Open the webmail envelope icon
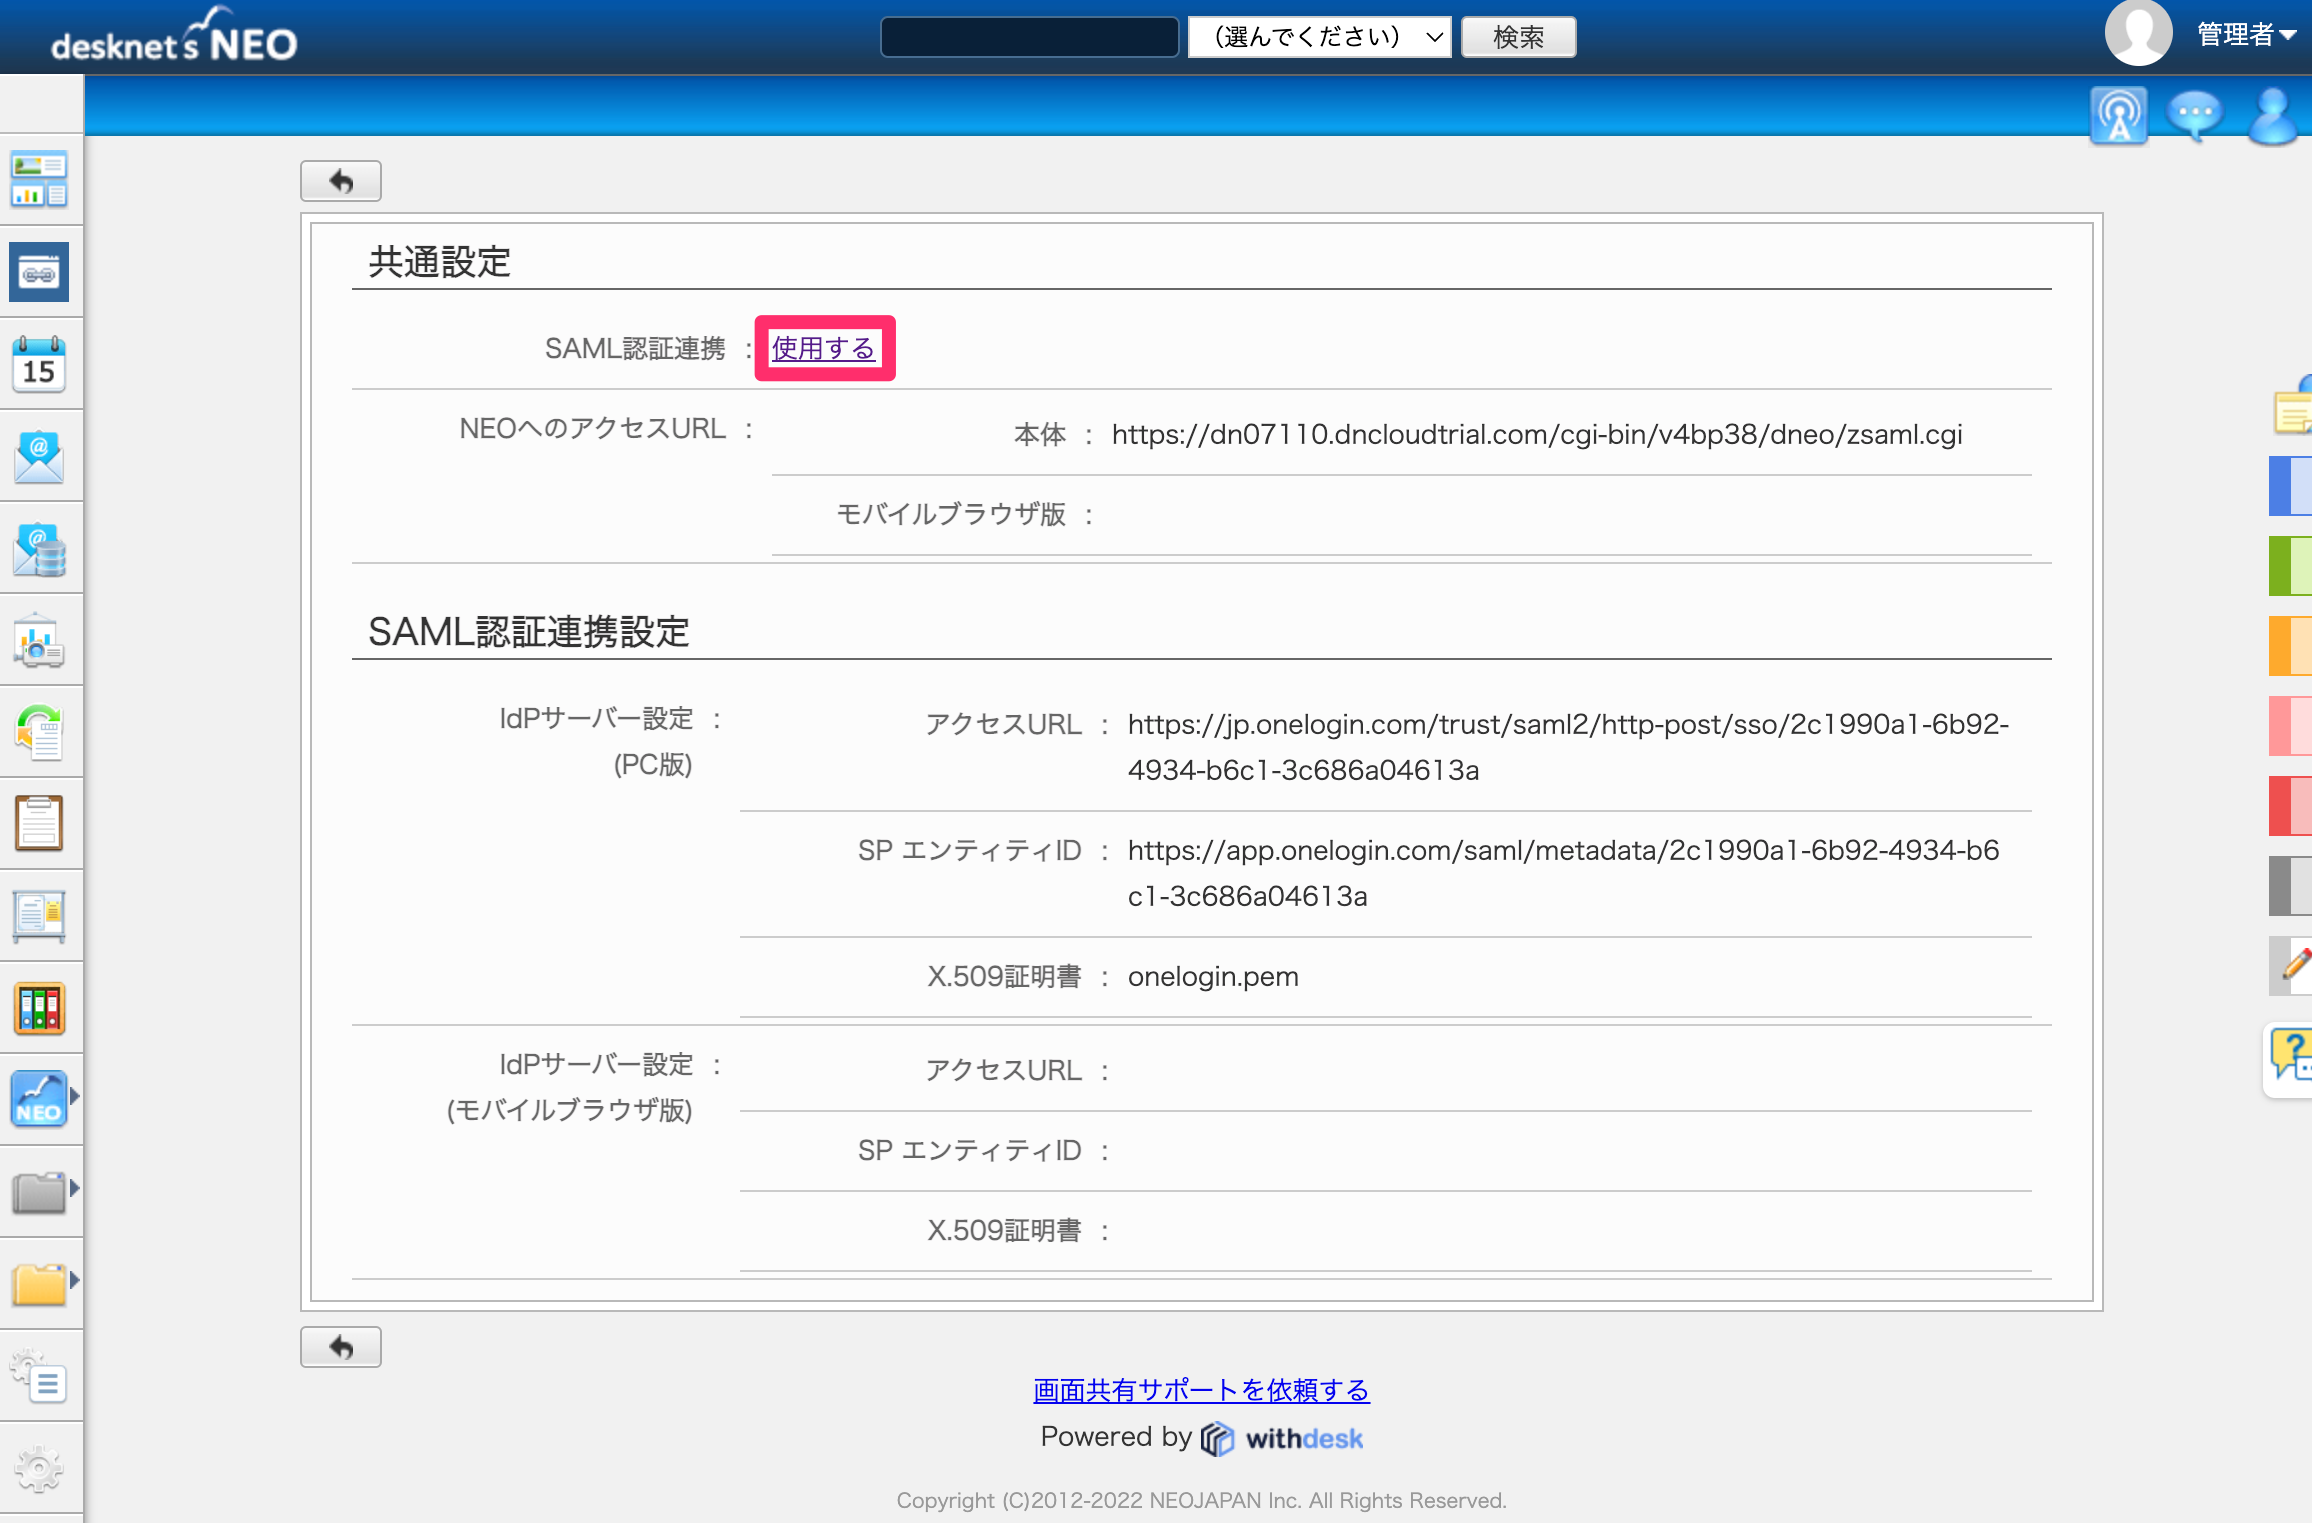 [39, 456]
